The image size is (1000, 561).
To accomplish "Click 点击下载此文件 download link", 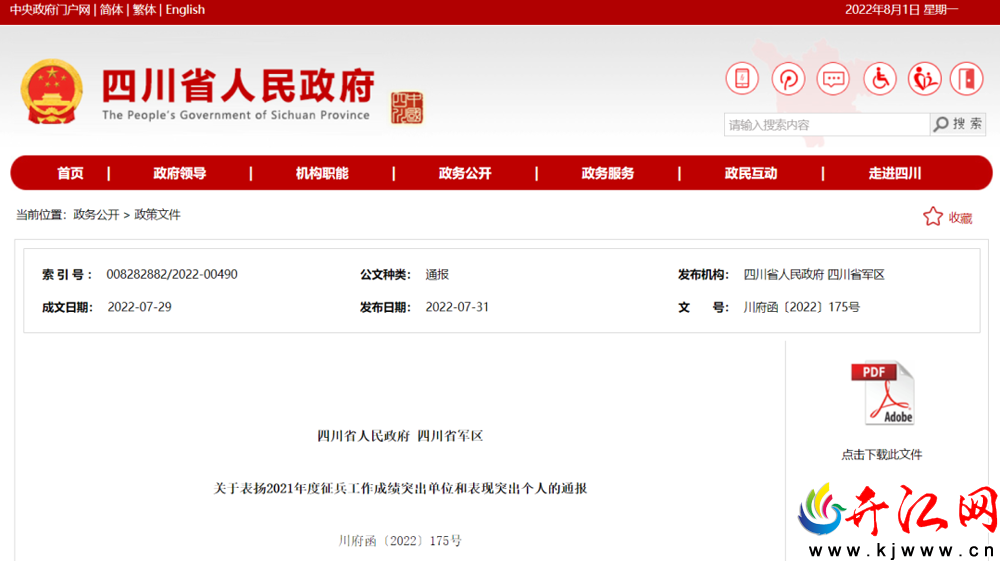I will [881, 455].
